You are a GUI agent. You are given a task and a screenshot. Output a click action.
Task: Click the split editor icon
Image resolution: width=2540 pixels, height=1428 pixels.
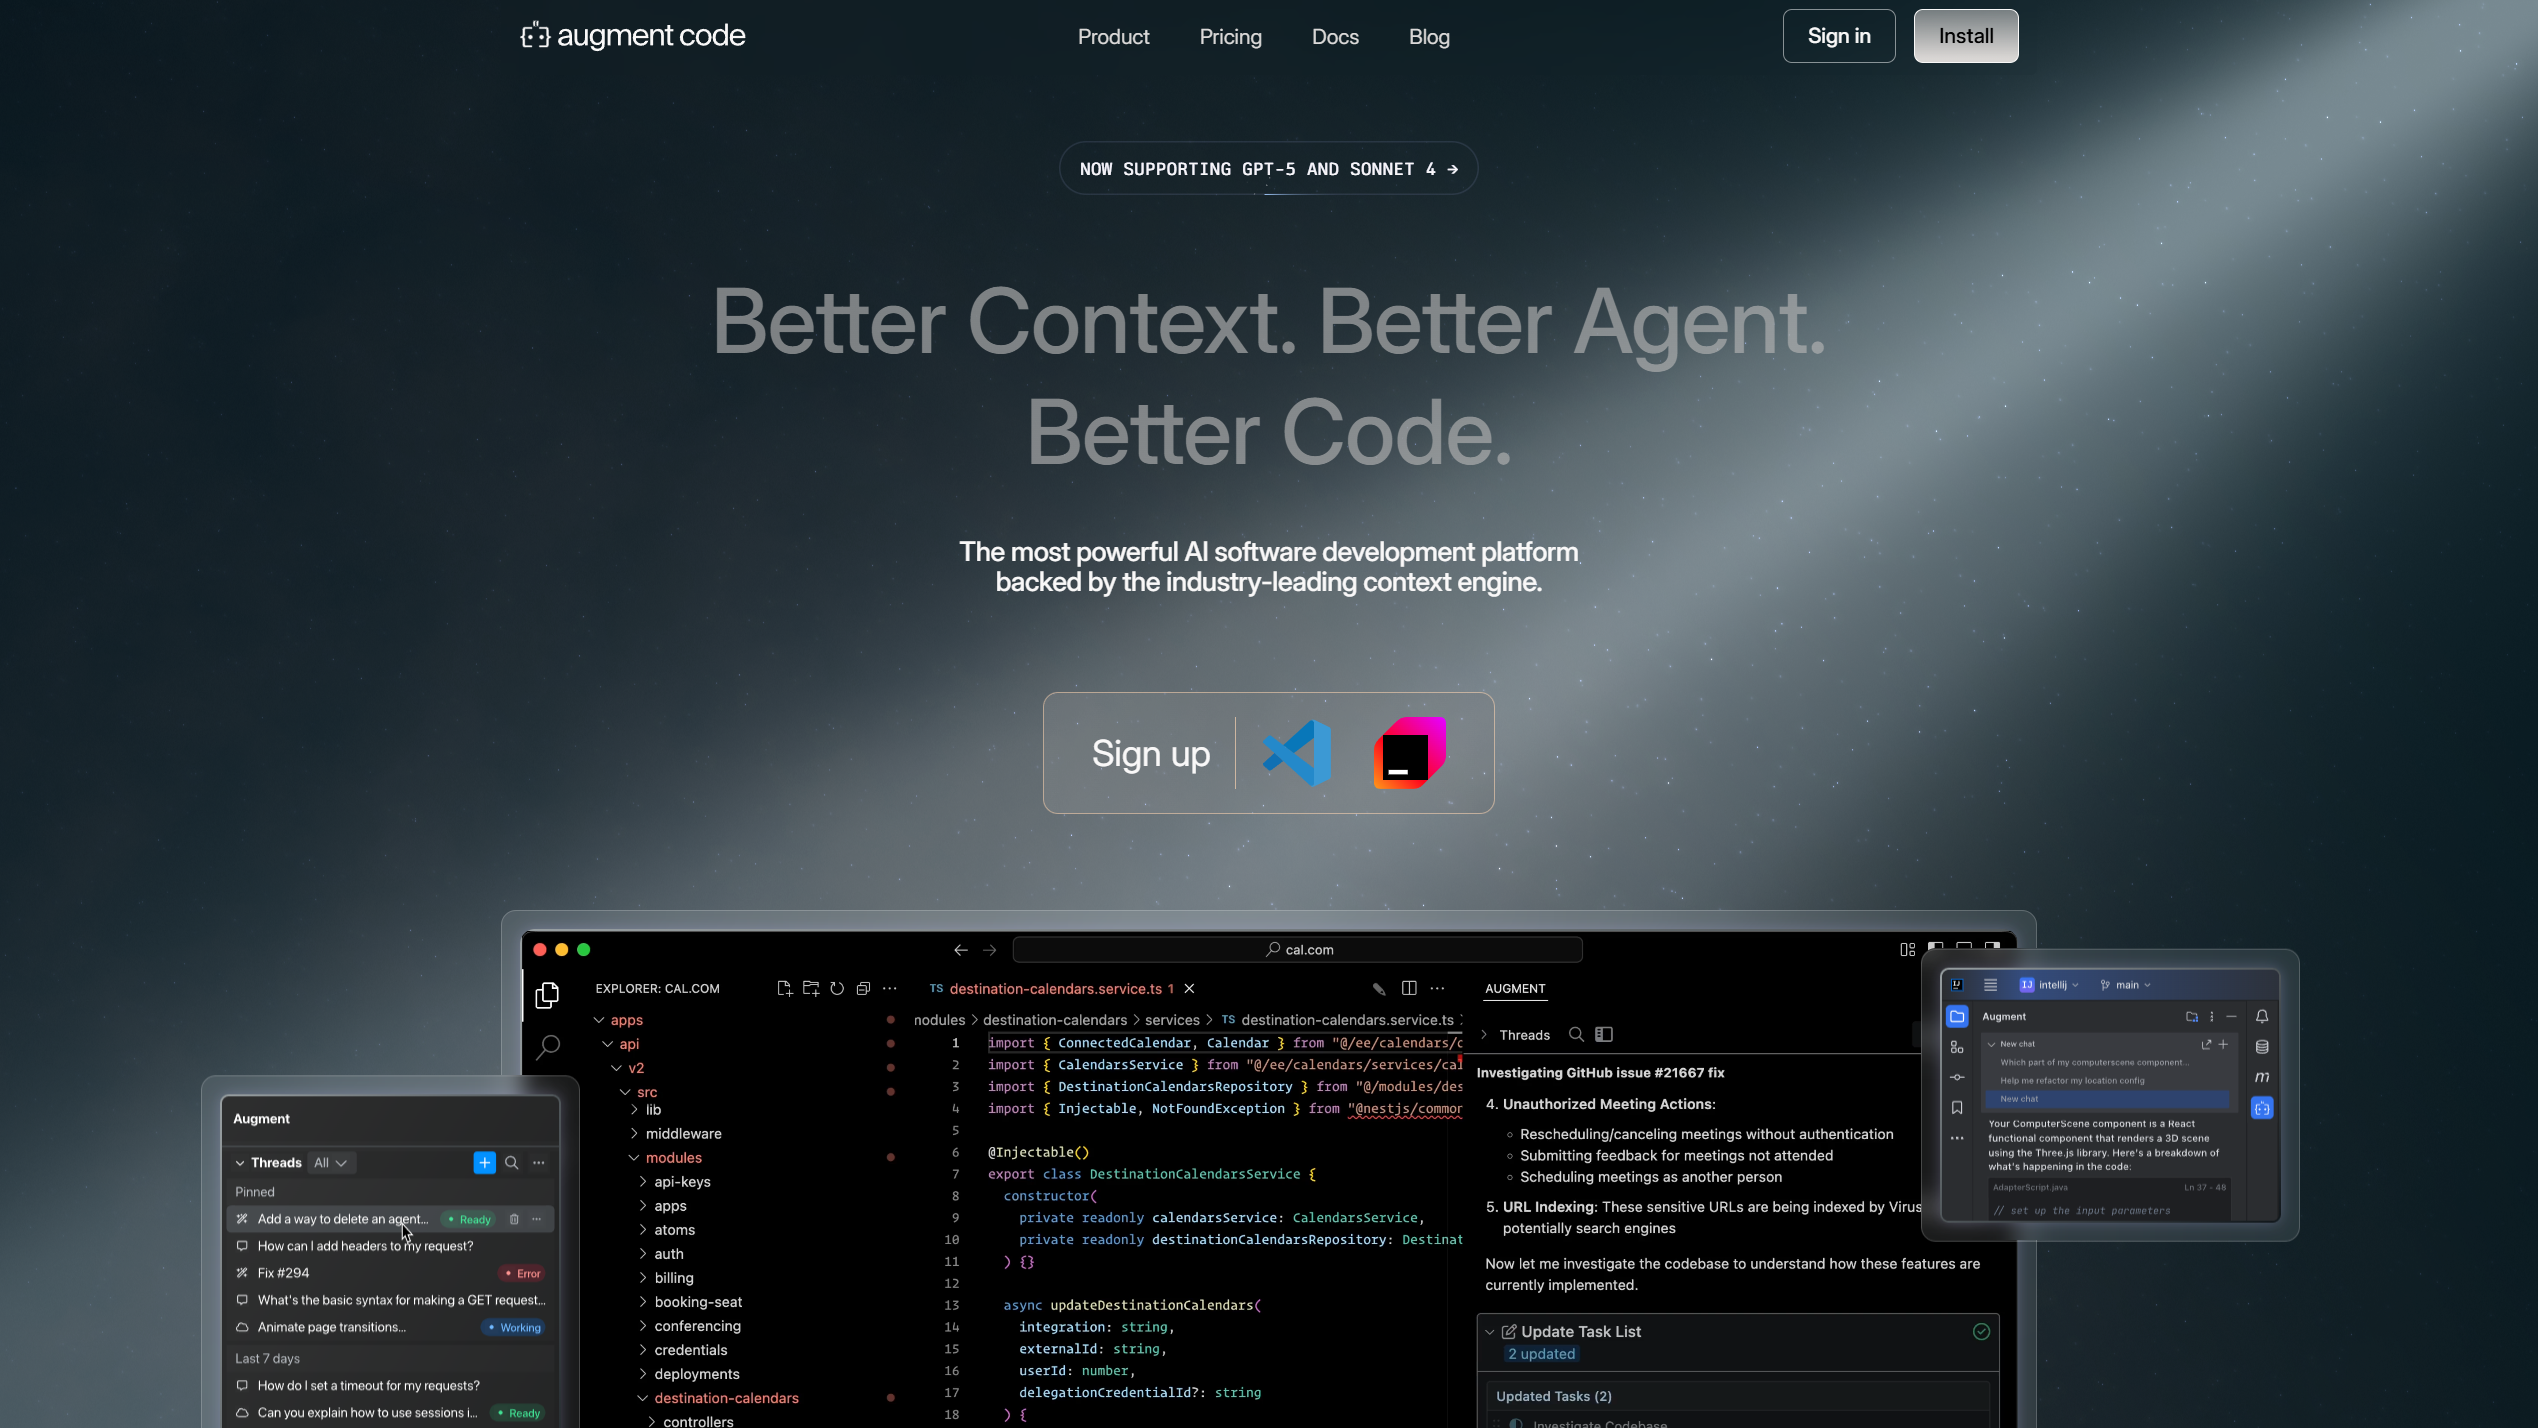1409,988
